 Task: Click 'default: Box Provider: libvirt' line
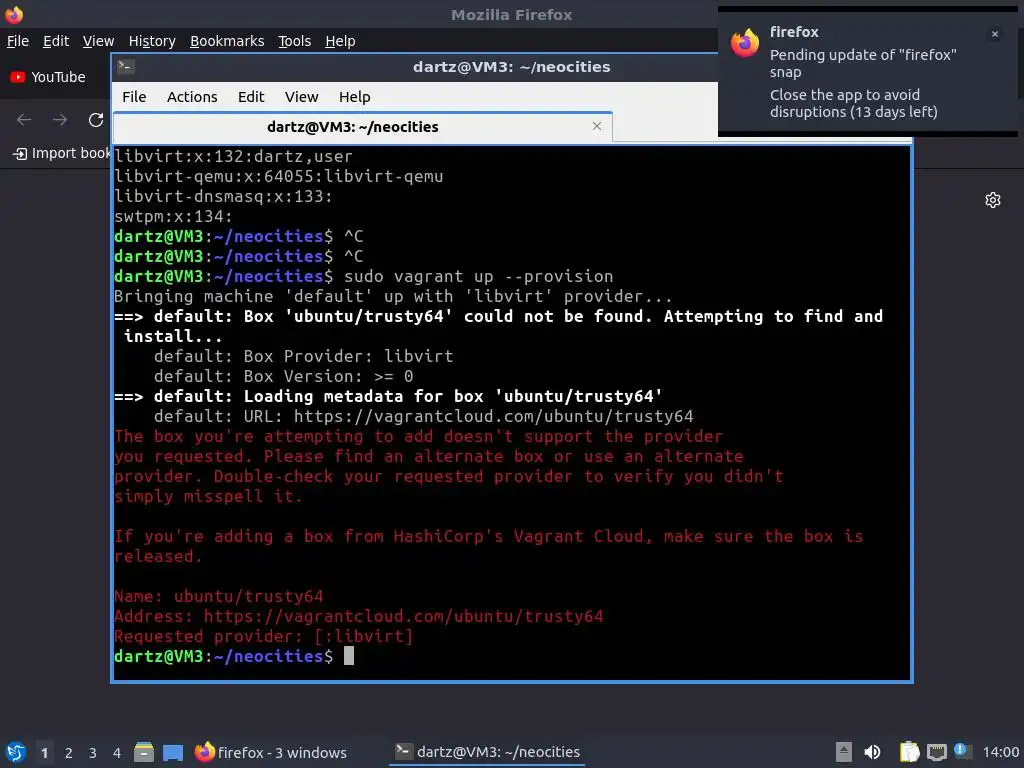pyautogui.click(x=304, y=356)
